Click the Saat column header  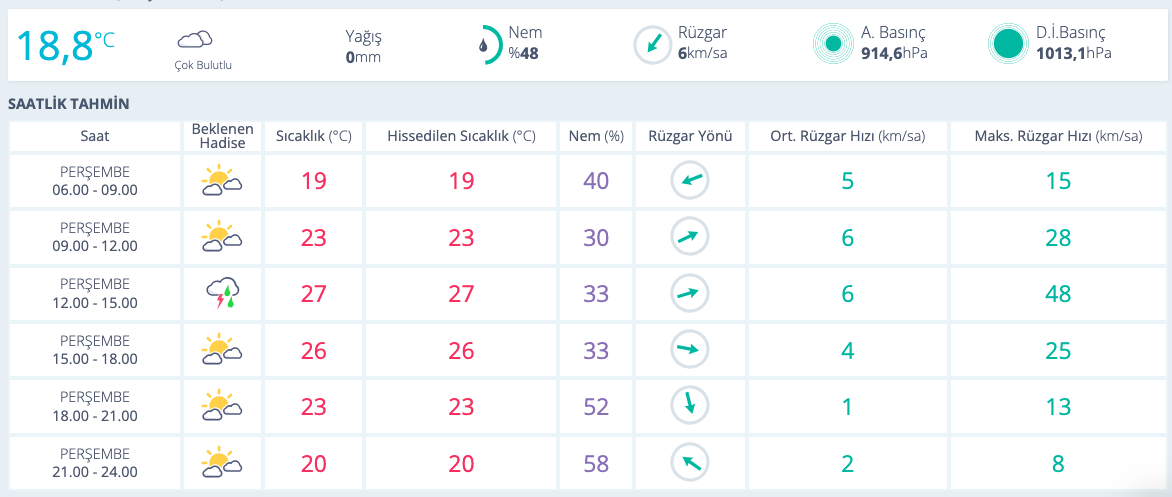click(95, 136)
